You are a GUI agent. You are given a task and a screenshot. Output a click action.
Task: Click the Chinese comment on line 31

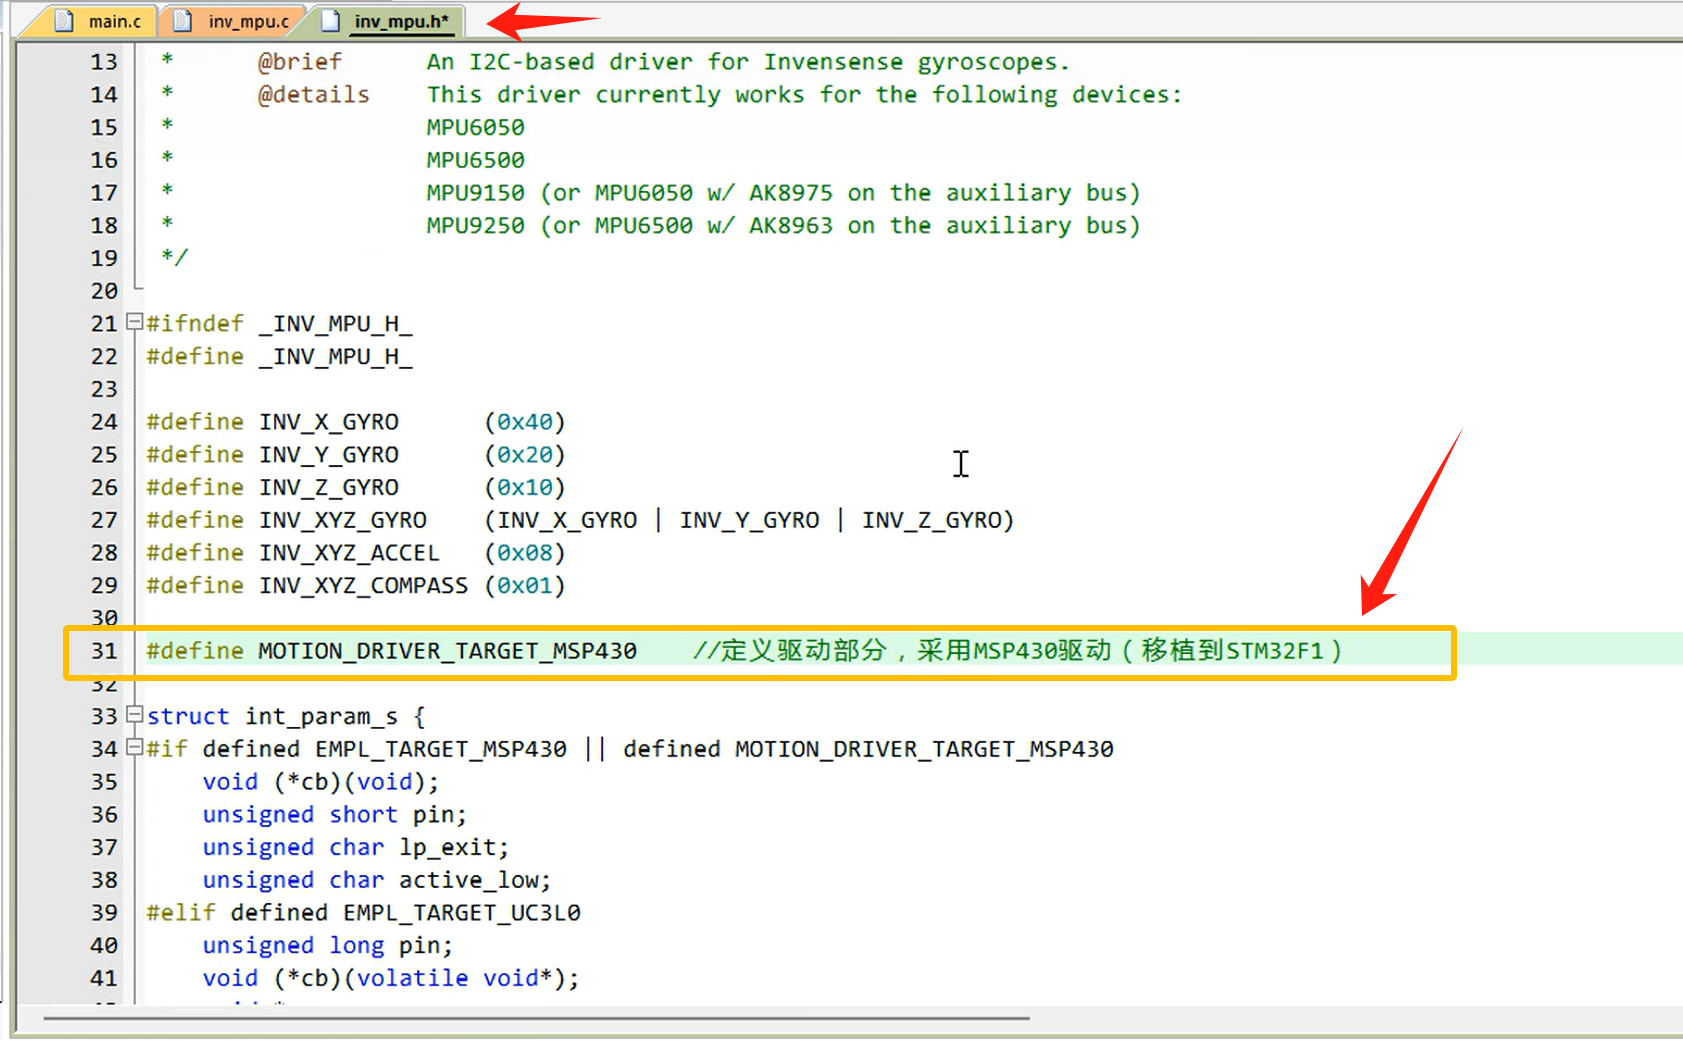click(x=1018, y=651)
